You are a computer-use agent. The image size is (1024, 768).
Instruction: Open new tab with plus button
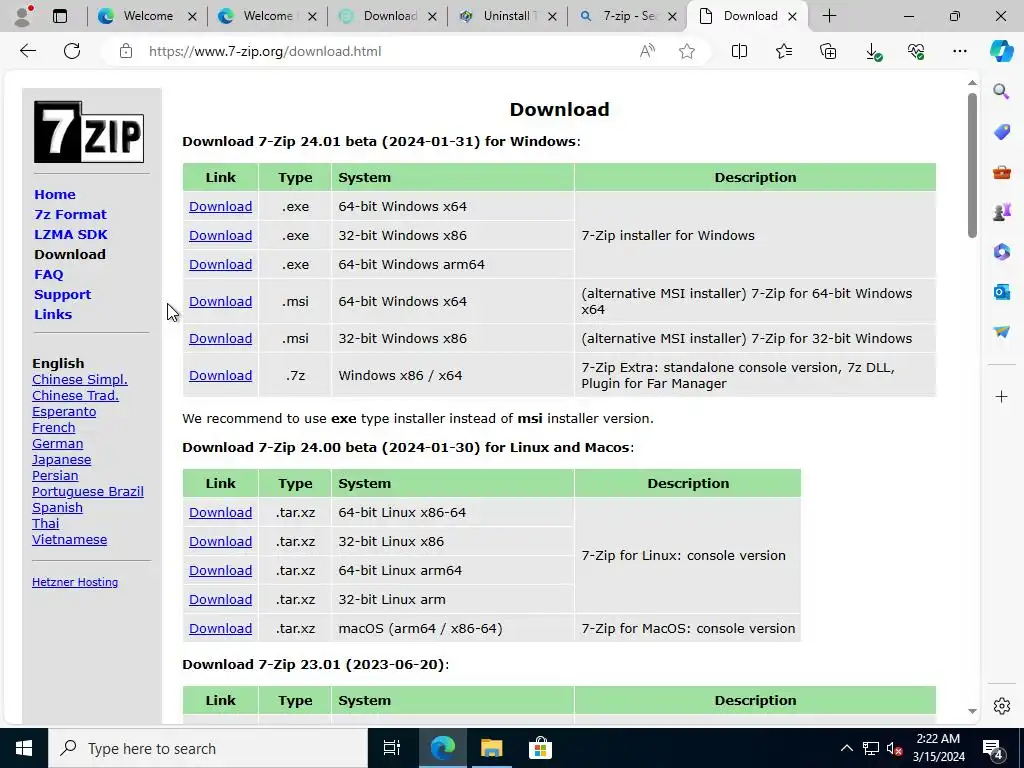pos(829,16)
